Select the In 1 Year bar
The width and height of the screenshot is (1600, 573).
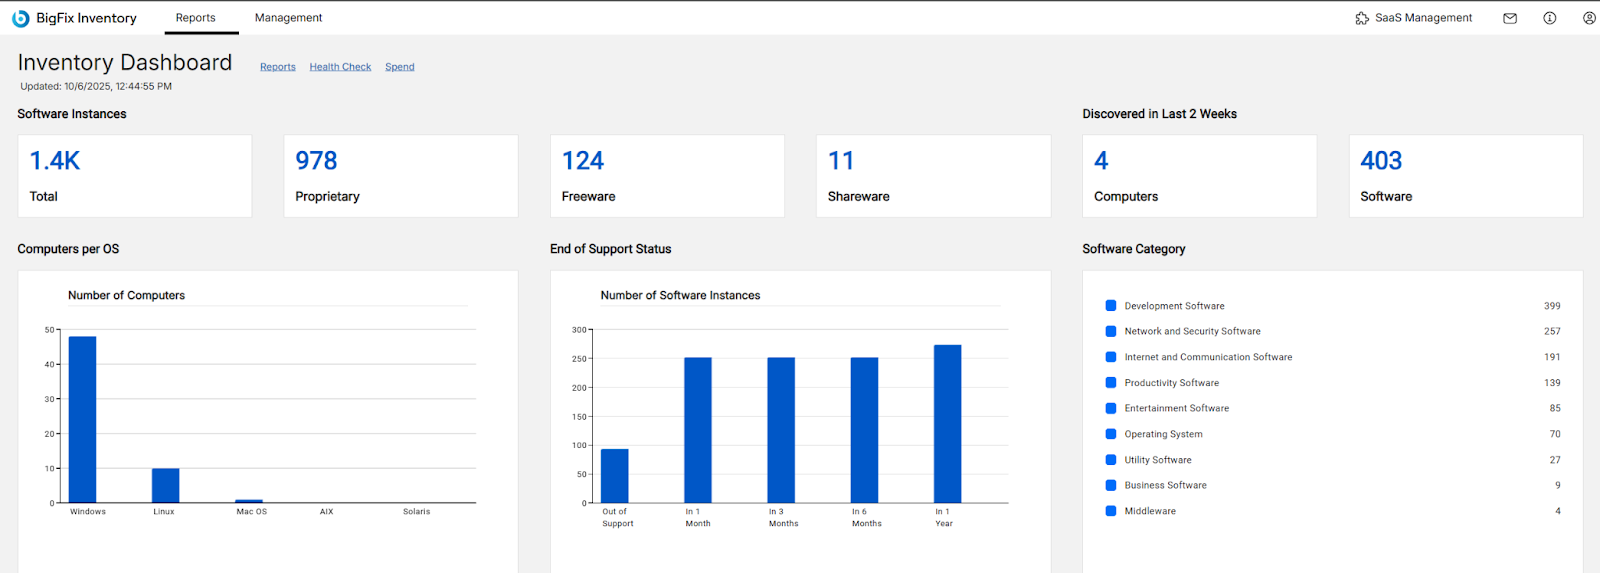tap(948, 424)
